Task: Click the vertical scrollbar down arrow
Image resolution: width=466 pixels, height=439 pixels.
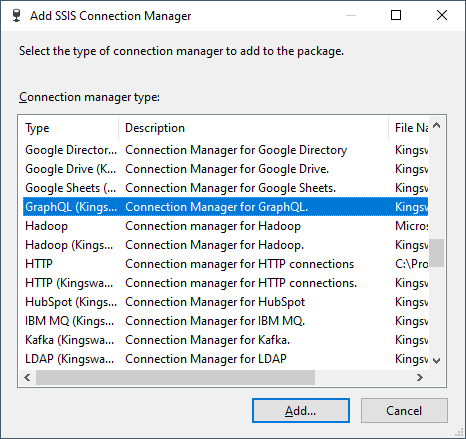Action: coord(437,361)
